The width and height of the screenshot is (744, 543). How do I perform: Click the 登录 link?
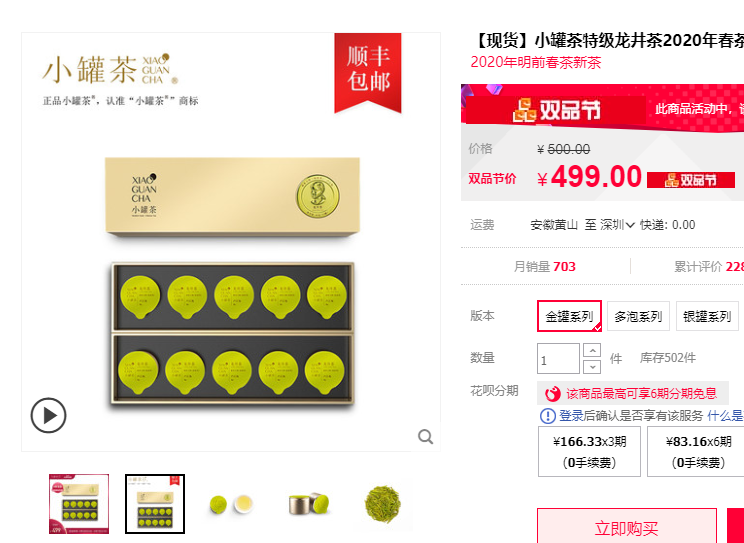[571, 416]
